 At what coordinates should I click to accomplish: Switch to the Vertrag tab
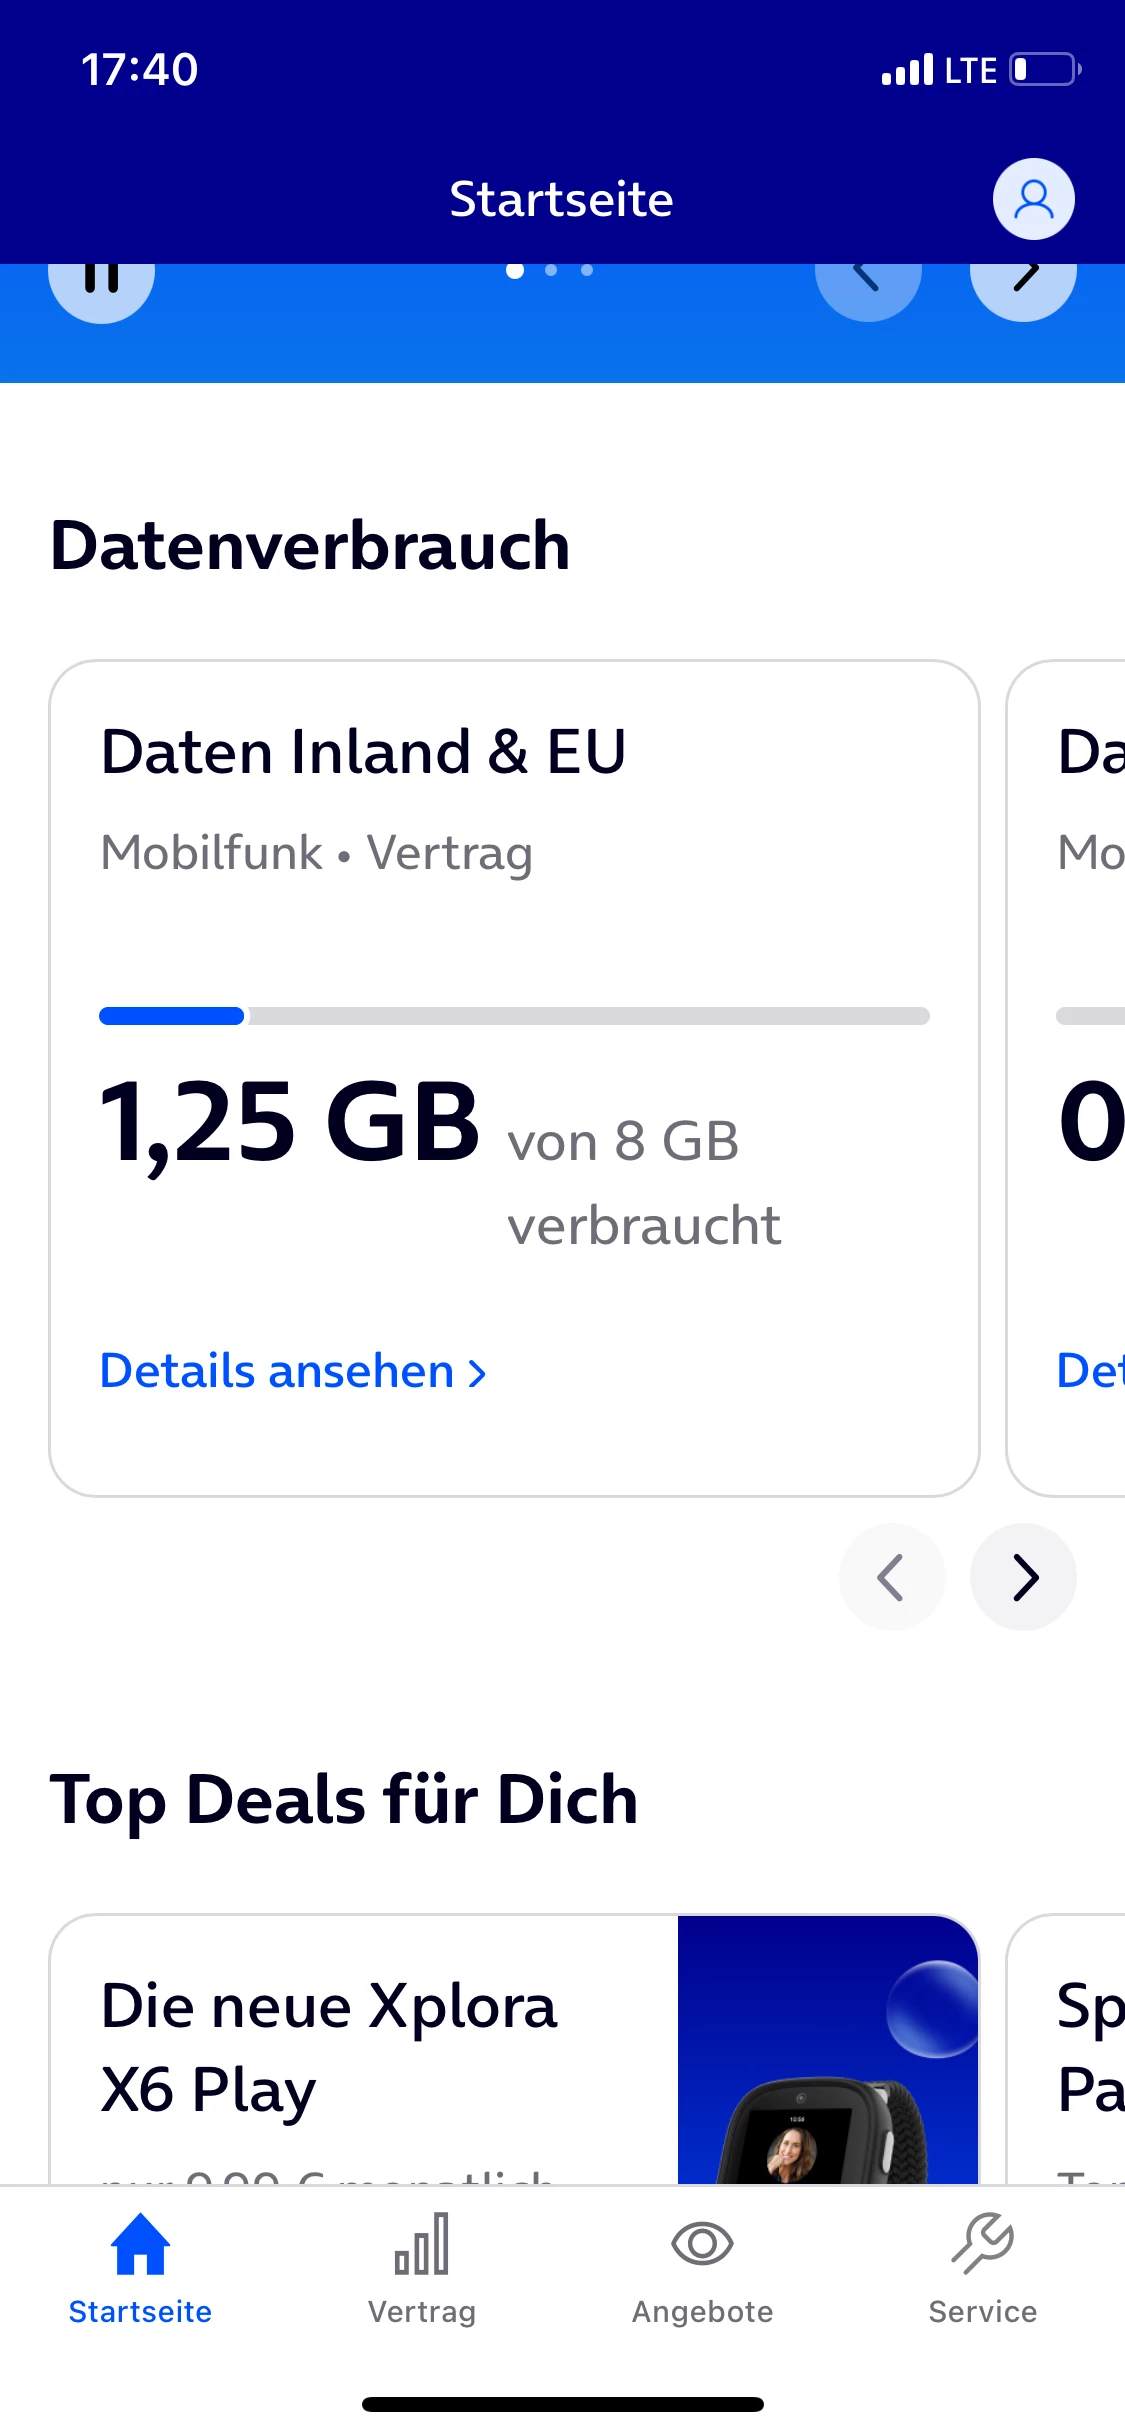coord(421,2268)
